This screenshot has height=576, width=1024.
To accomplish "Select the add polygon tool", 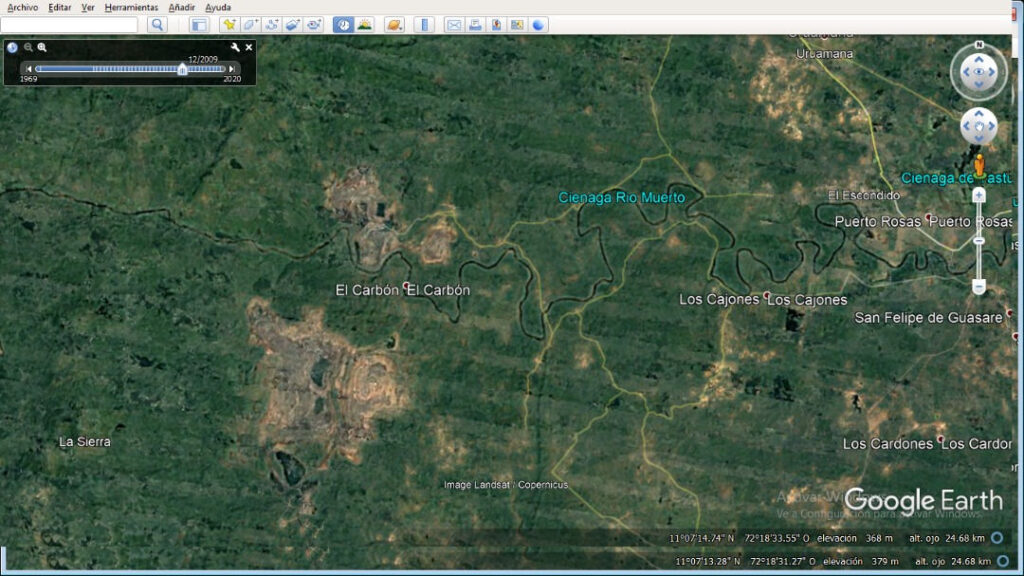I will point(251,25).
